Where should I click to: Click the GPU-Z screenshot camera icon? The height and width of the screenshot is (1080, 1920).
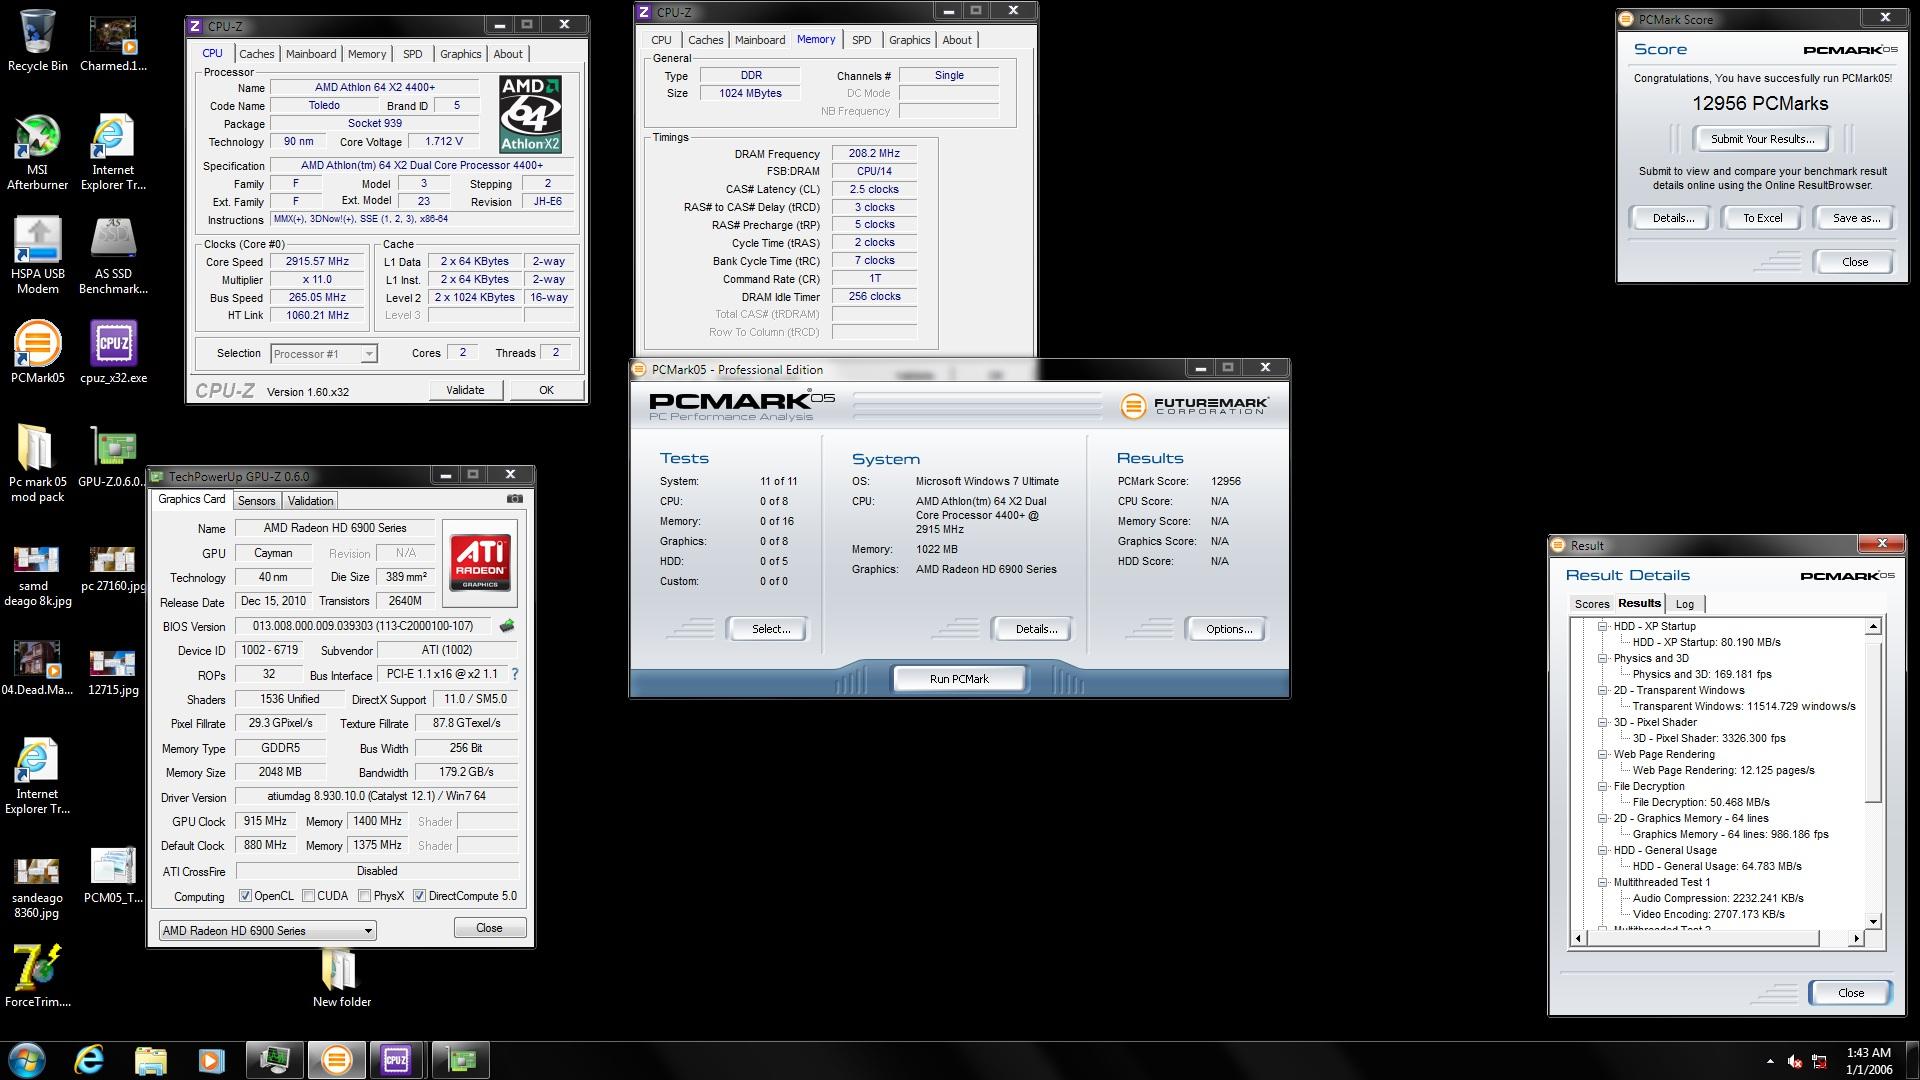coord(514,498)
